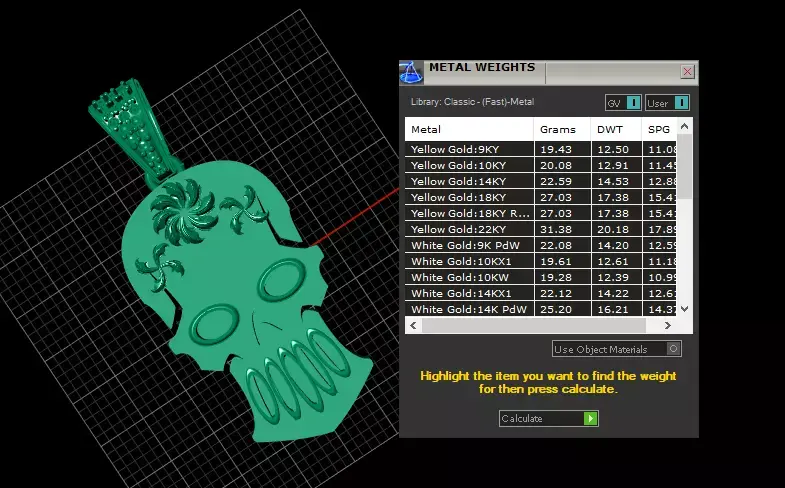Viewport: 785px width, 488px height.
Task: Click the table's scroll up arrow
Action: point(684,127)
